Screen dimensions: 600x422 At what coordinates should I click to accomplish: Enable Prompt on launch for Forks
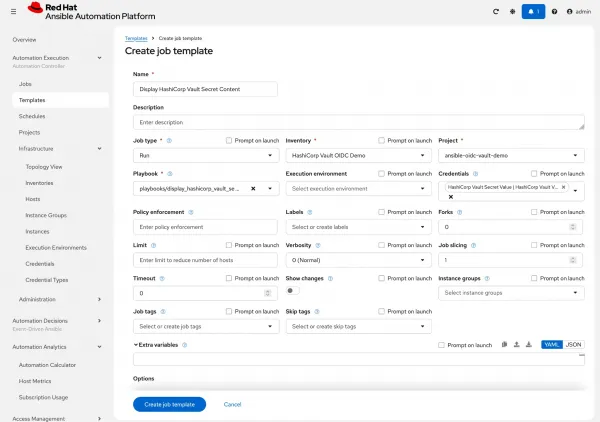tap(534, 212)
